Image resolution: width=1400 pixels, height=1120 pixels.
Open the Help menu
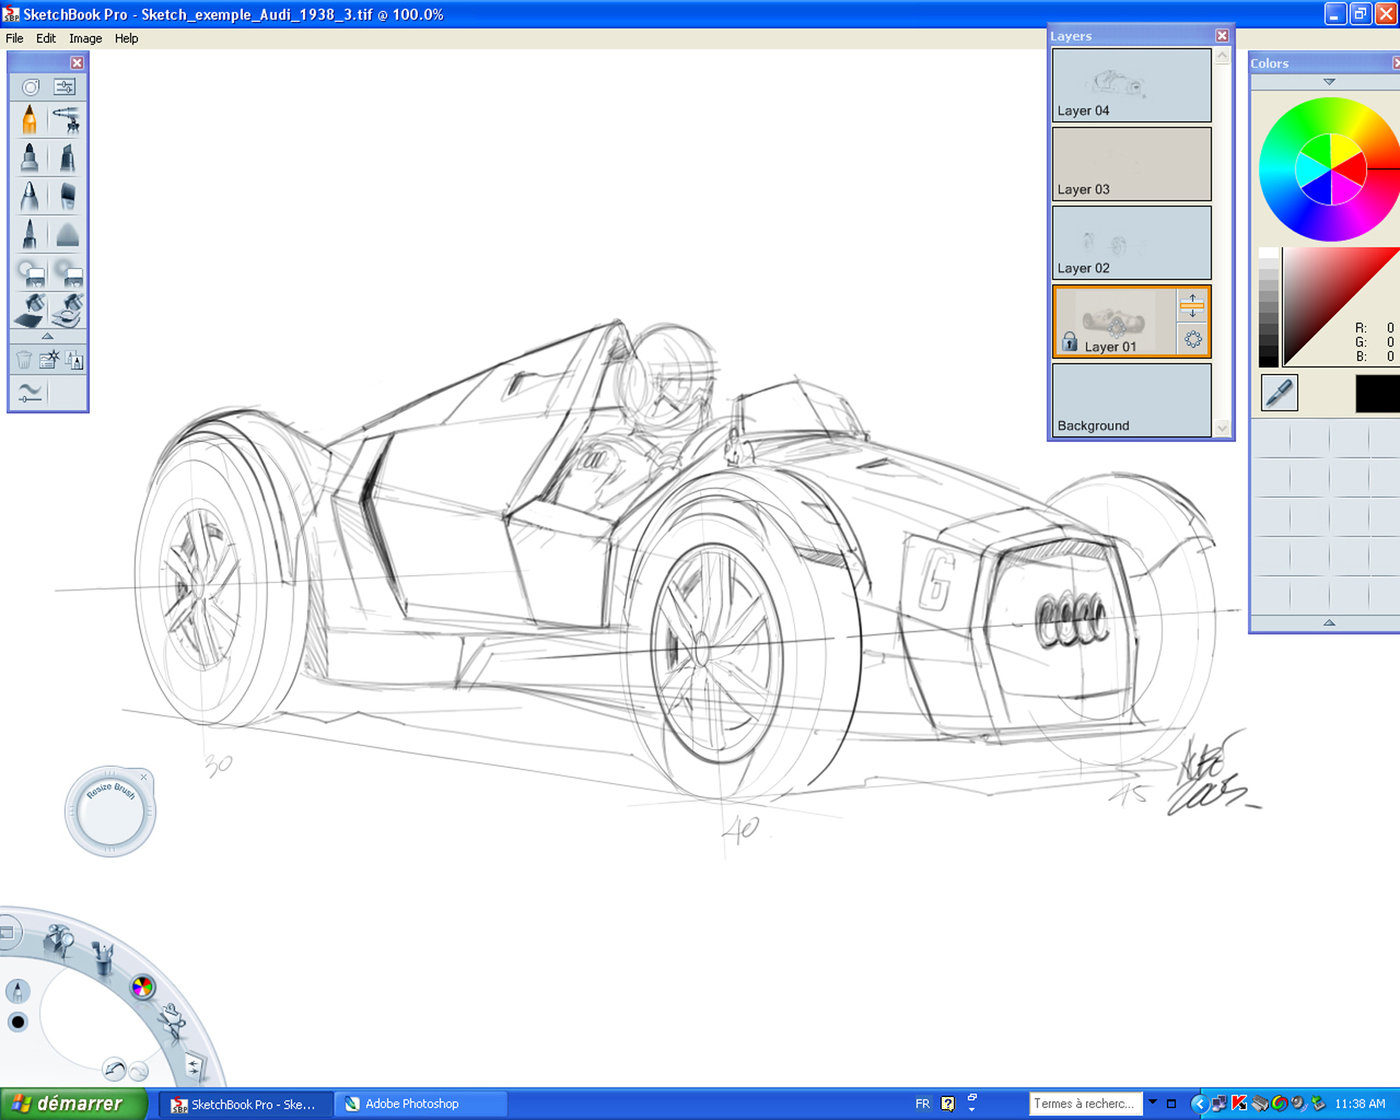click(x=126, y=38)
